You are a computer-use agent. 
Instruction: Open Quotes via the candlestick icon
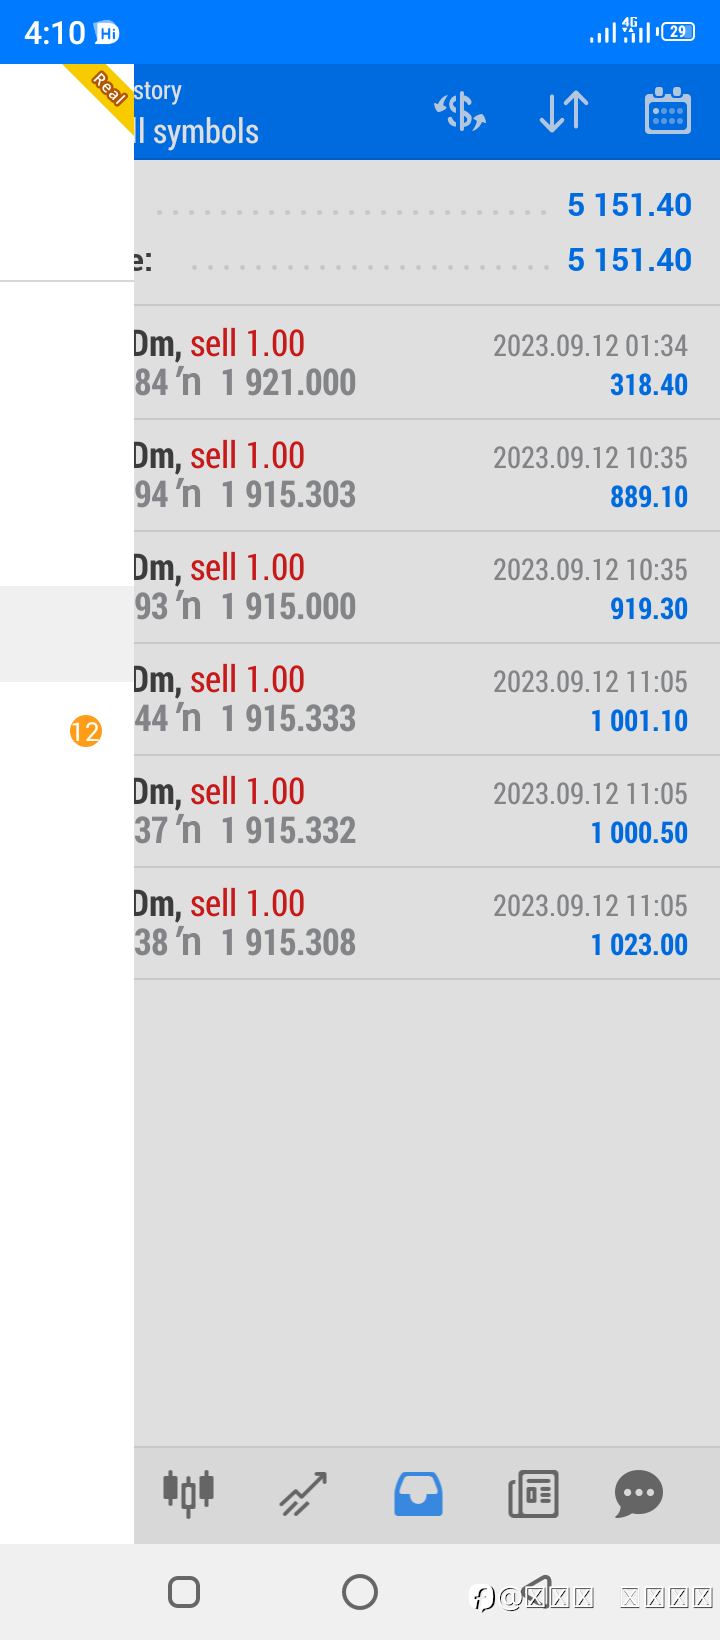[x=188, y=1494]
